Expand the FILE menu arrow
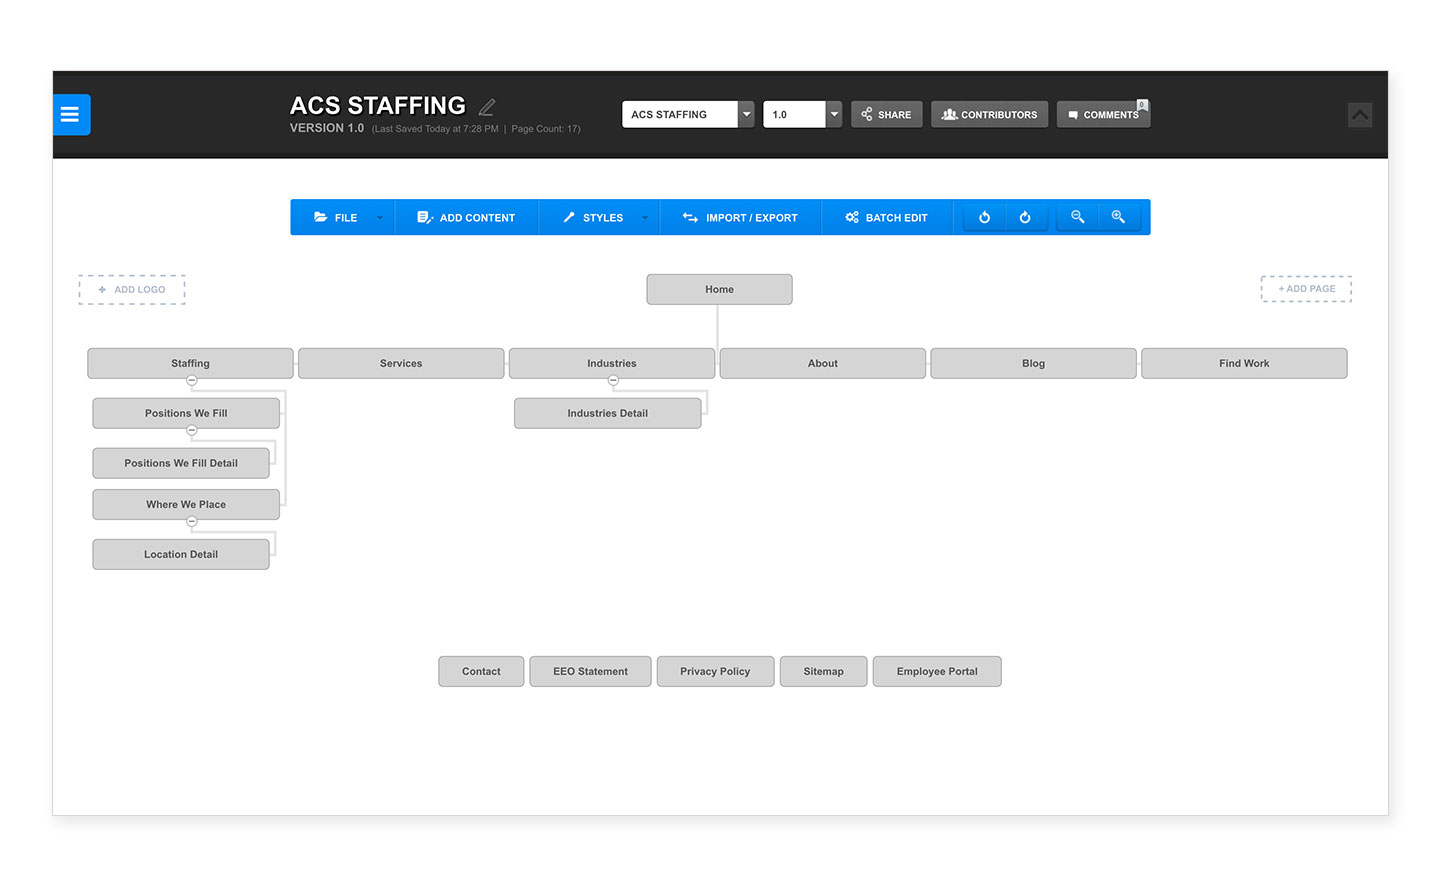1440x887 pixels. coord(379,218)
